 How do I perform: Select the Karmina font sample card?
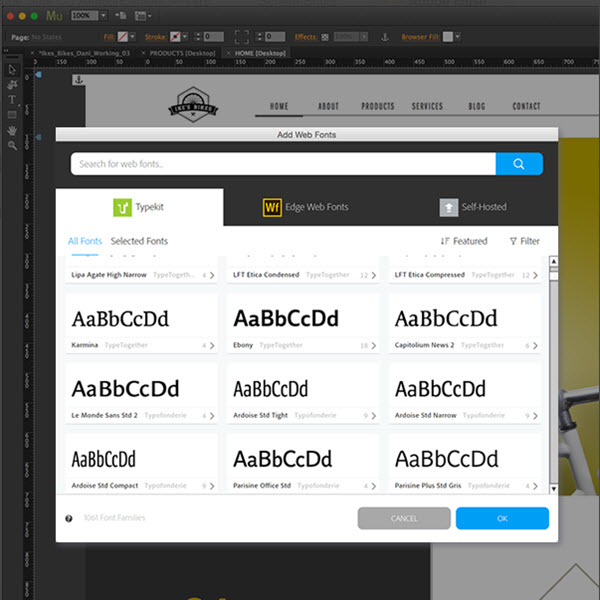point(141,323)
